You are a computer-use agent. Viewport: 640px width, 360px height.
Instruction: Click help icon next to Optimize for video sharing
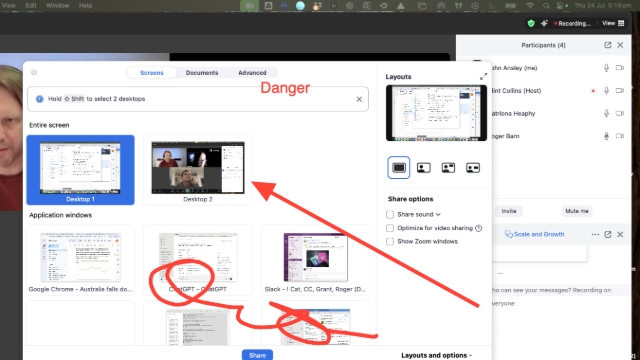478,228
